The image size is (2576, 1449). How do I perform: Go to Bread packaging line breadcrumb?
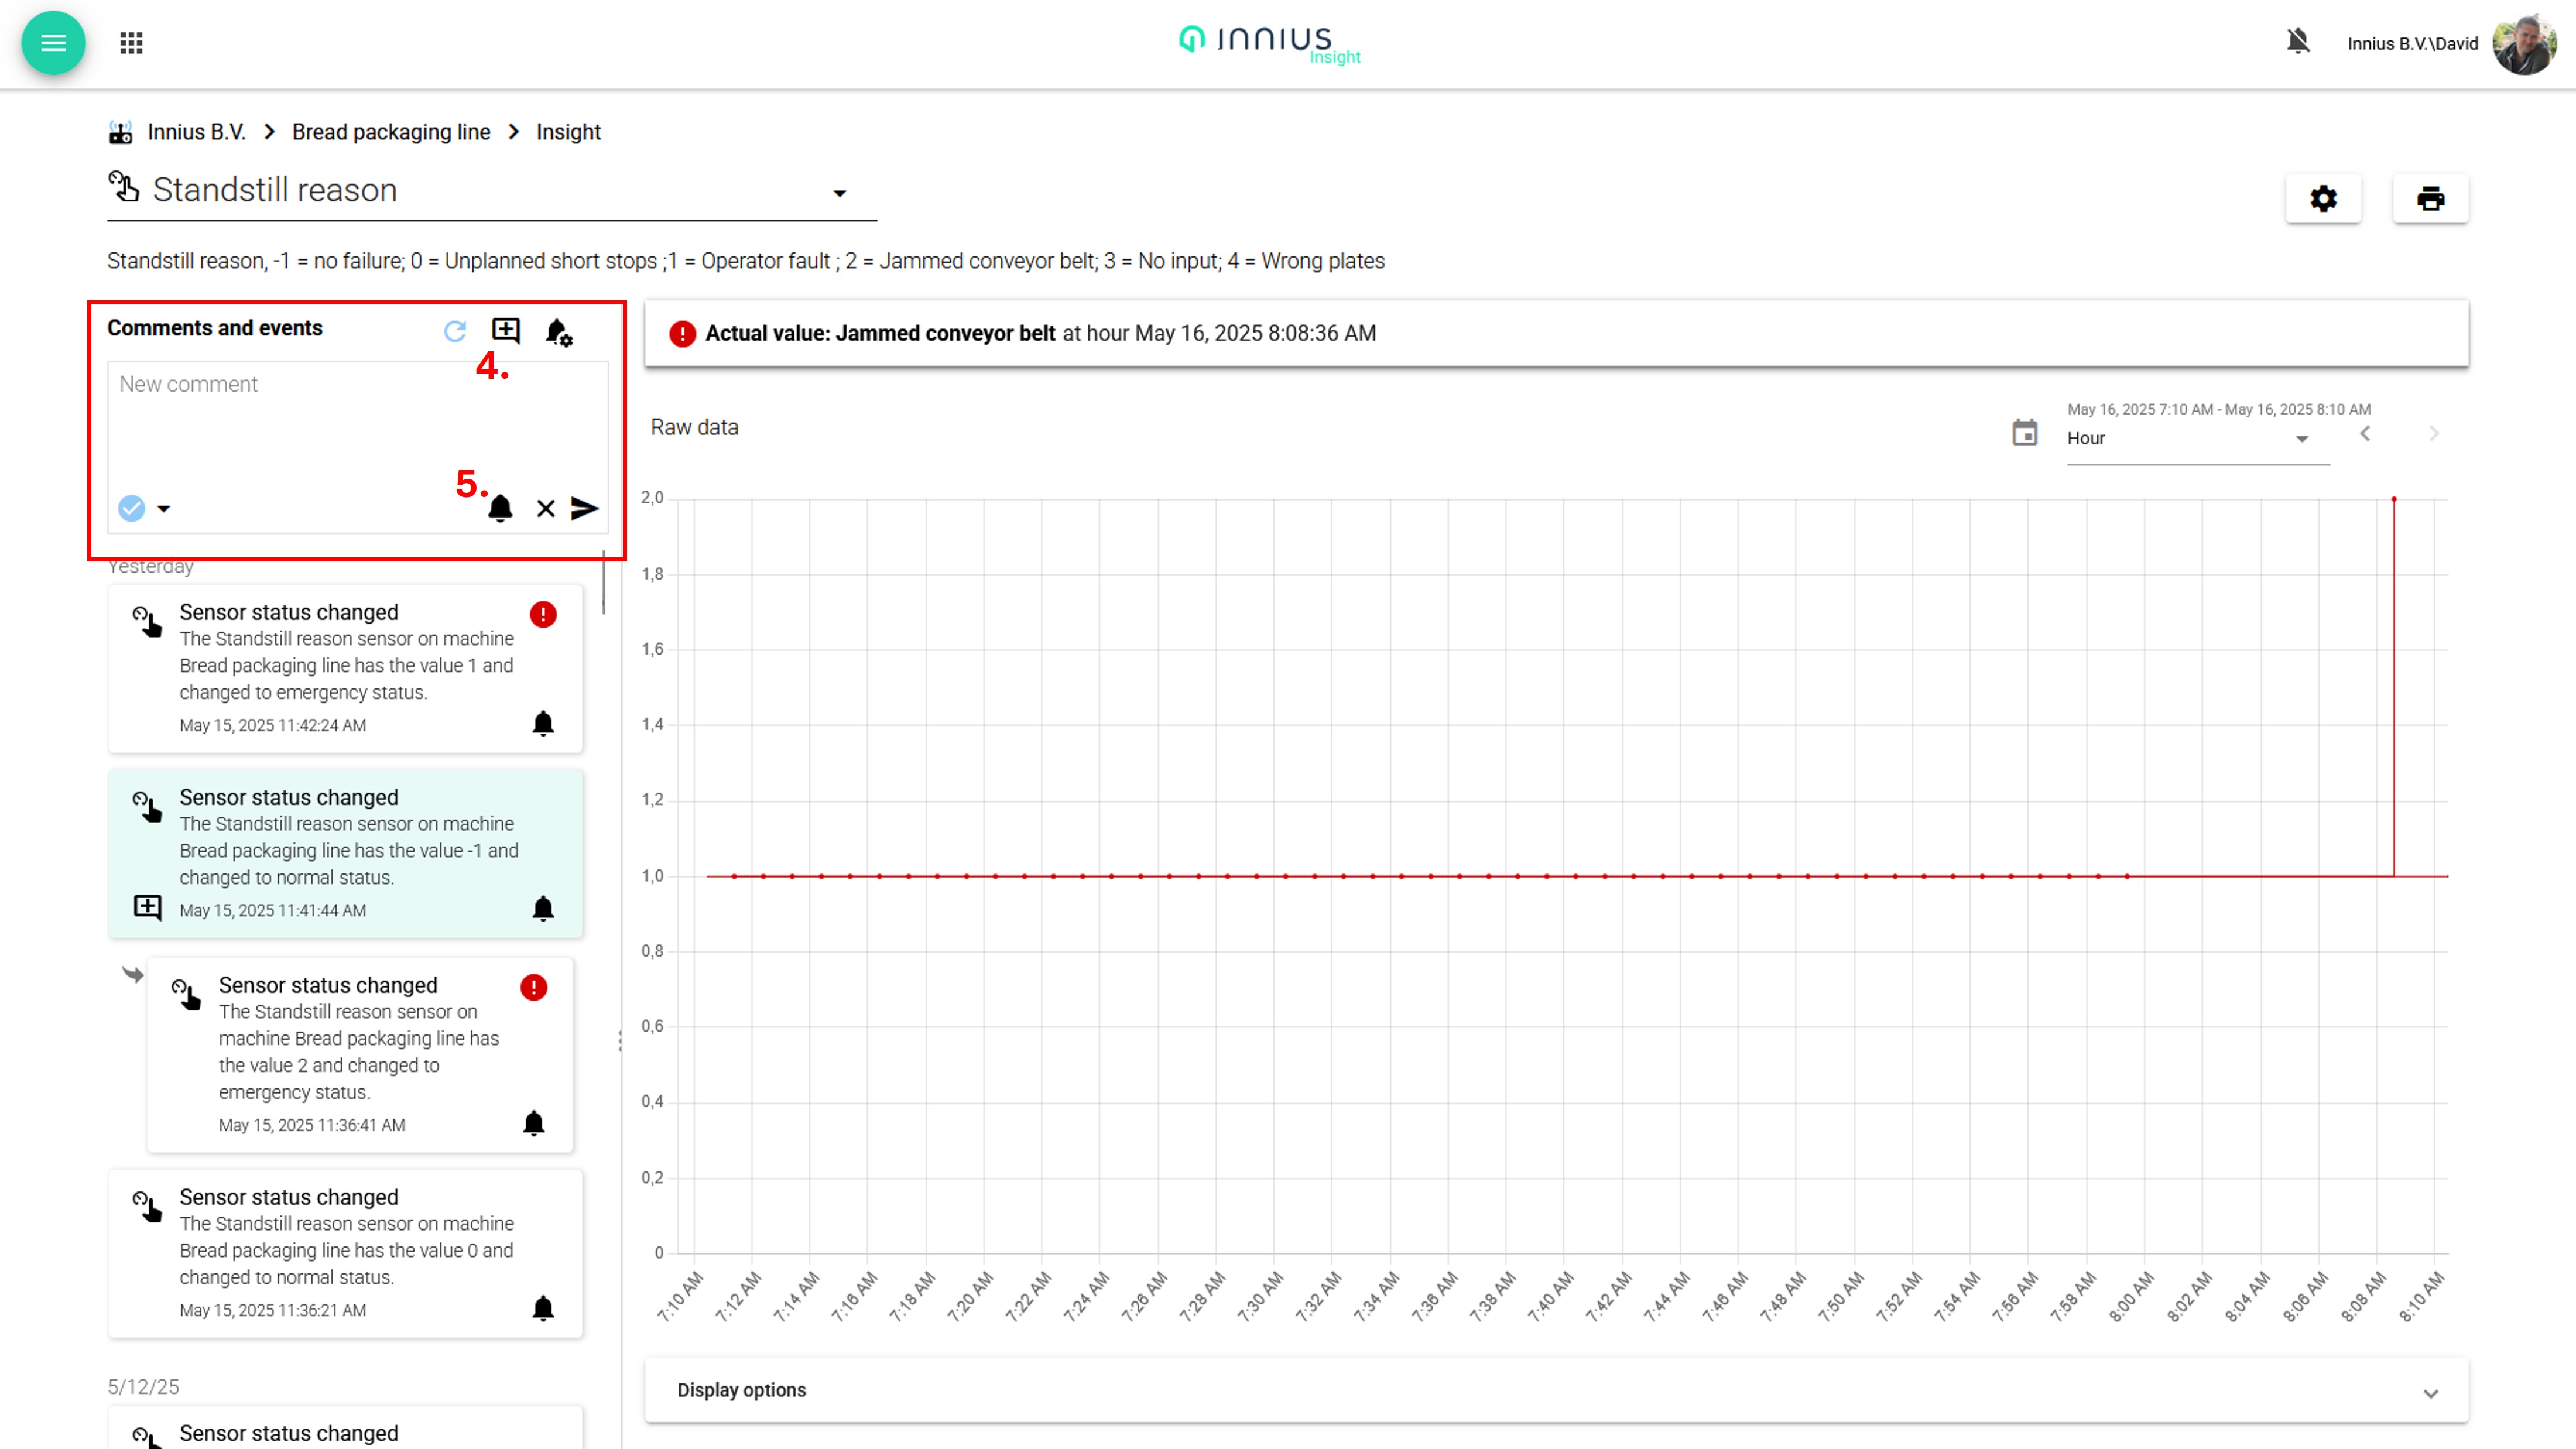pyautogui.click(x=391, y=132)
